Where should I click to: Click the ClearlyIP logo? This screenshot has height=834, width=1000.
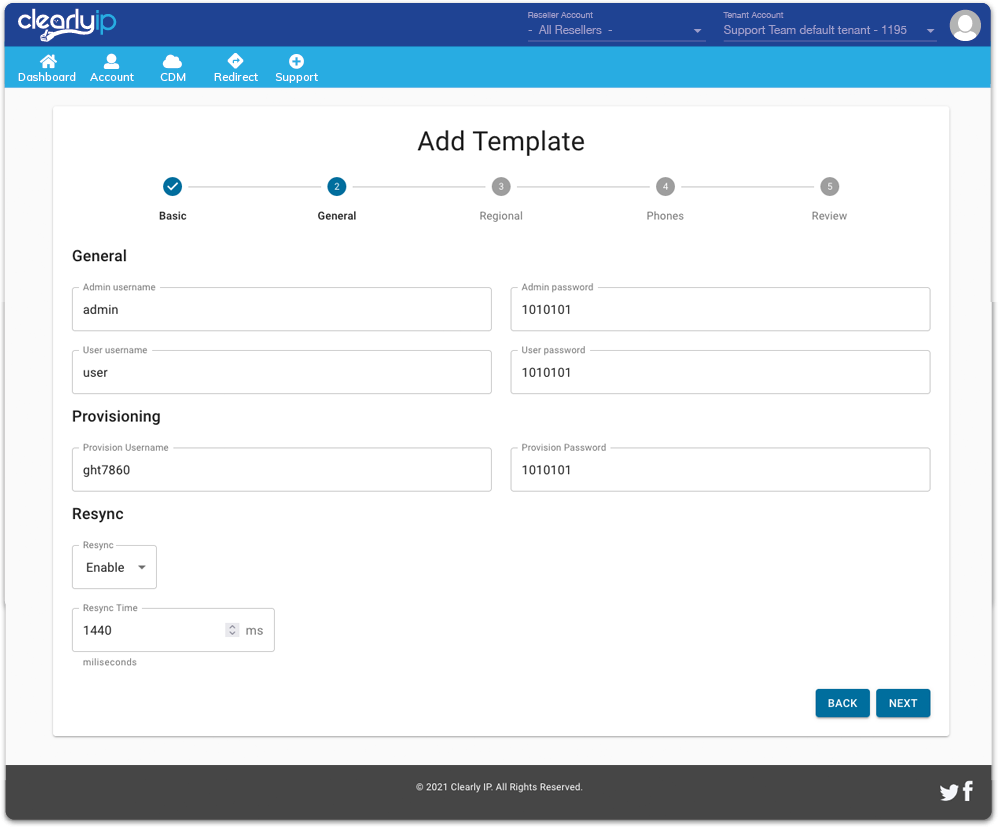[66, 24]
